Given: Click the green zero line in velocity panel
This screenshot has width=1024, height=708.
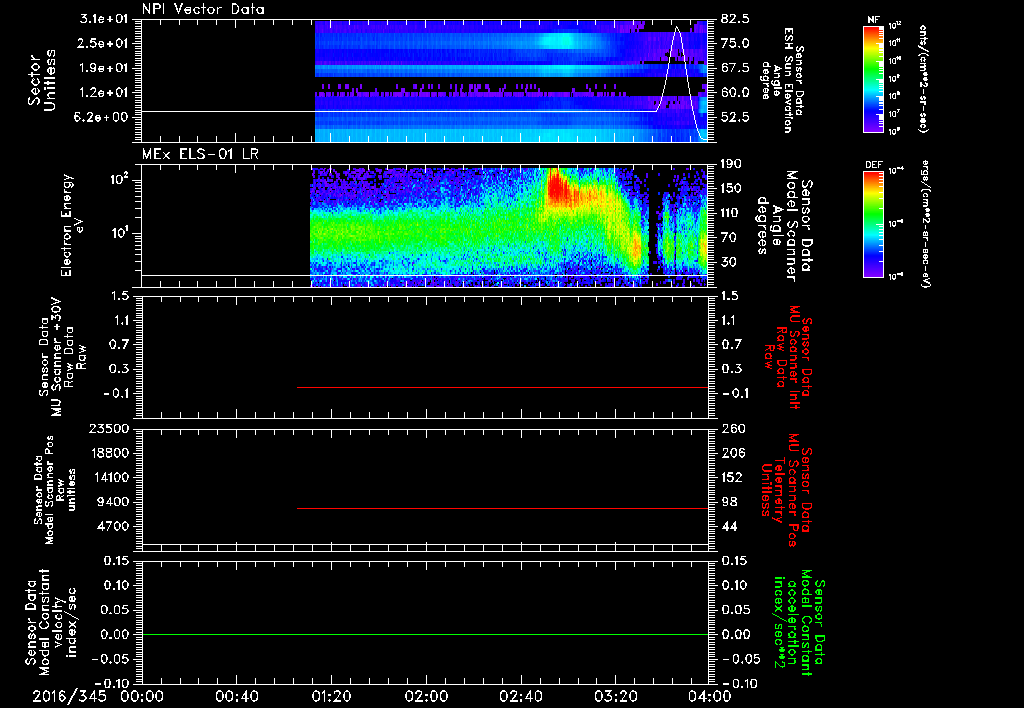Looking at the screenshot, I should [x=425, y=634].
